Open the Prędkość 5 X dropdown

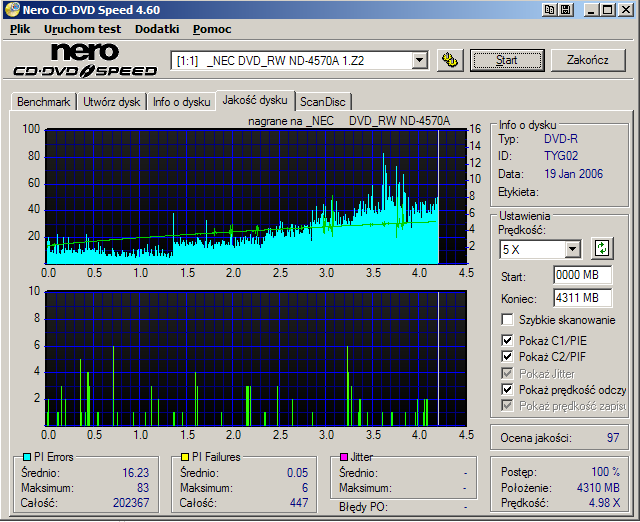[573, 249]
